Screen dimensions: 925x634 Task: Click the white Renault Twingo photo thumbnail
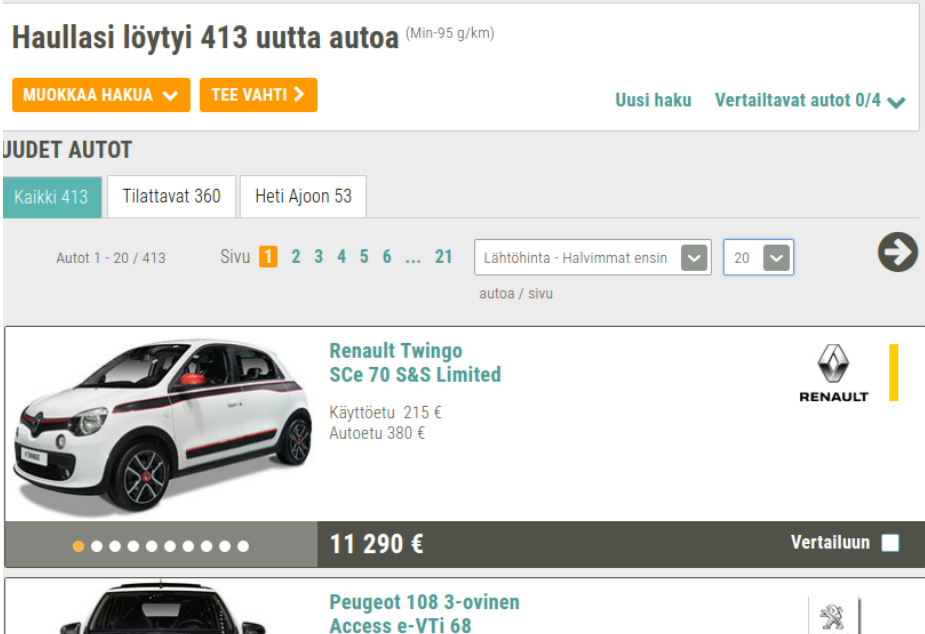(160, 425)
